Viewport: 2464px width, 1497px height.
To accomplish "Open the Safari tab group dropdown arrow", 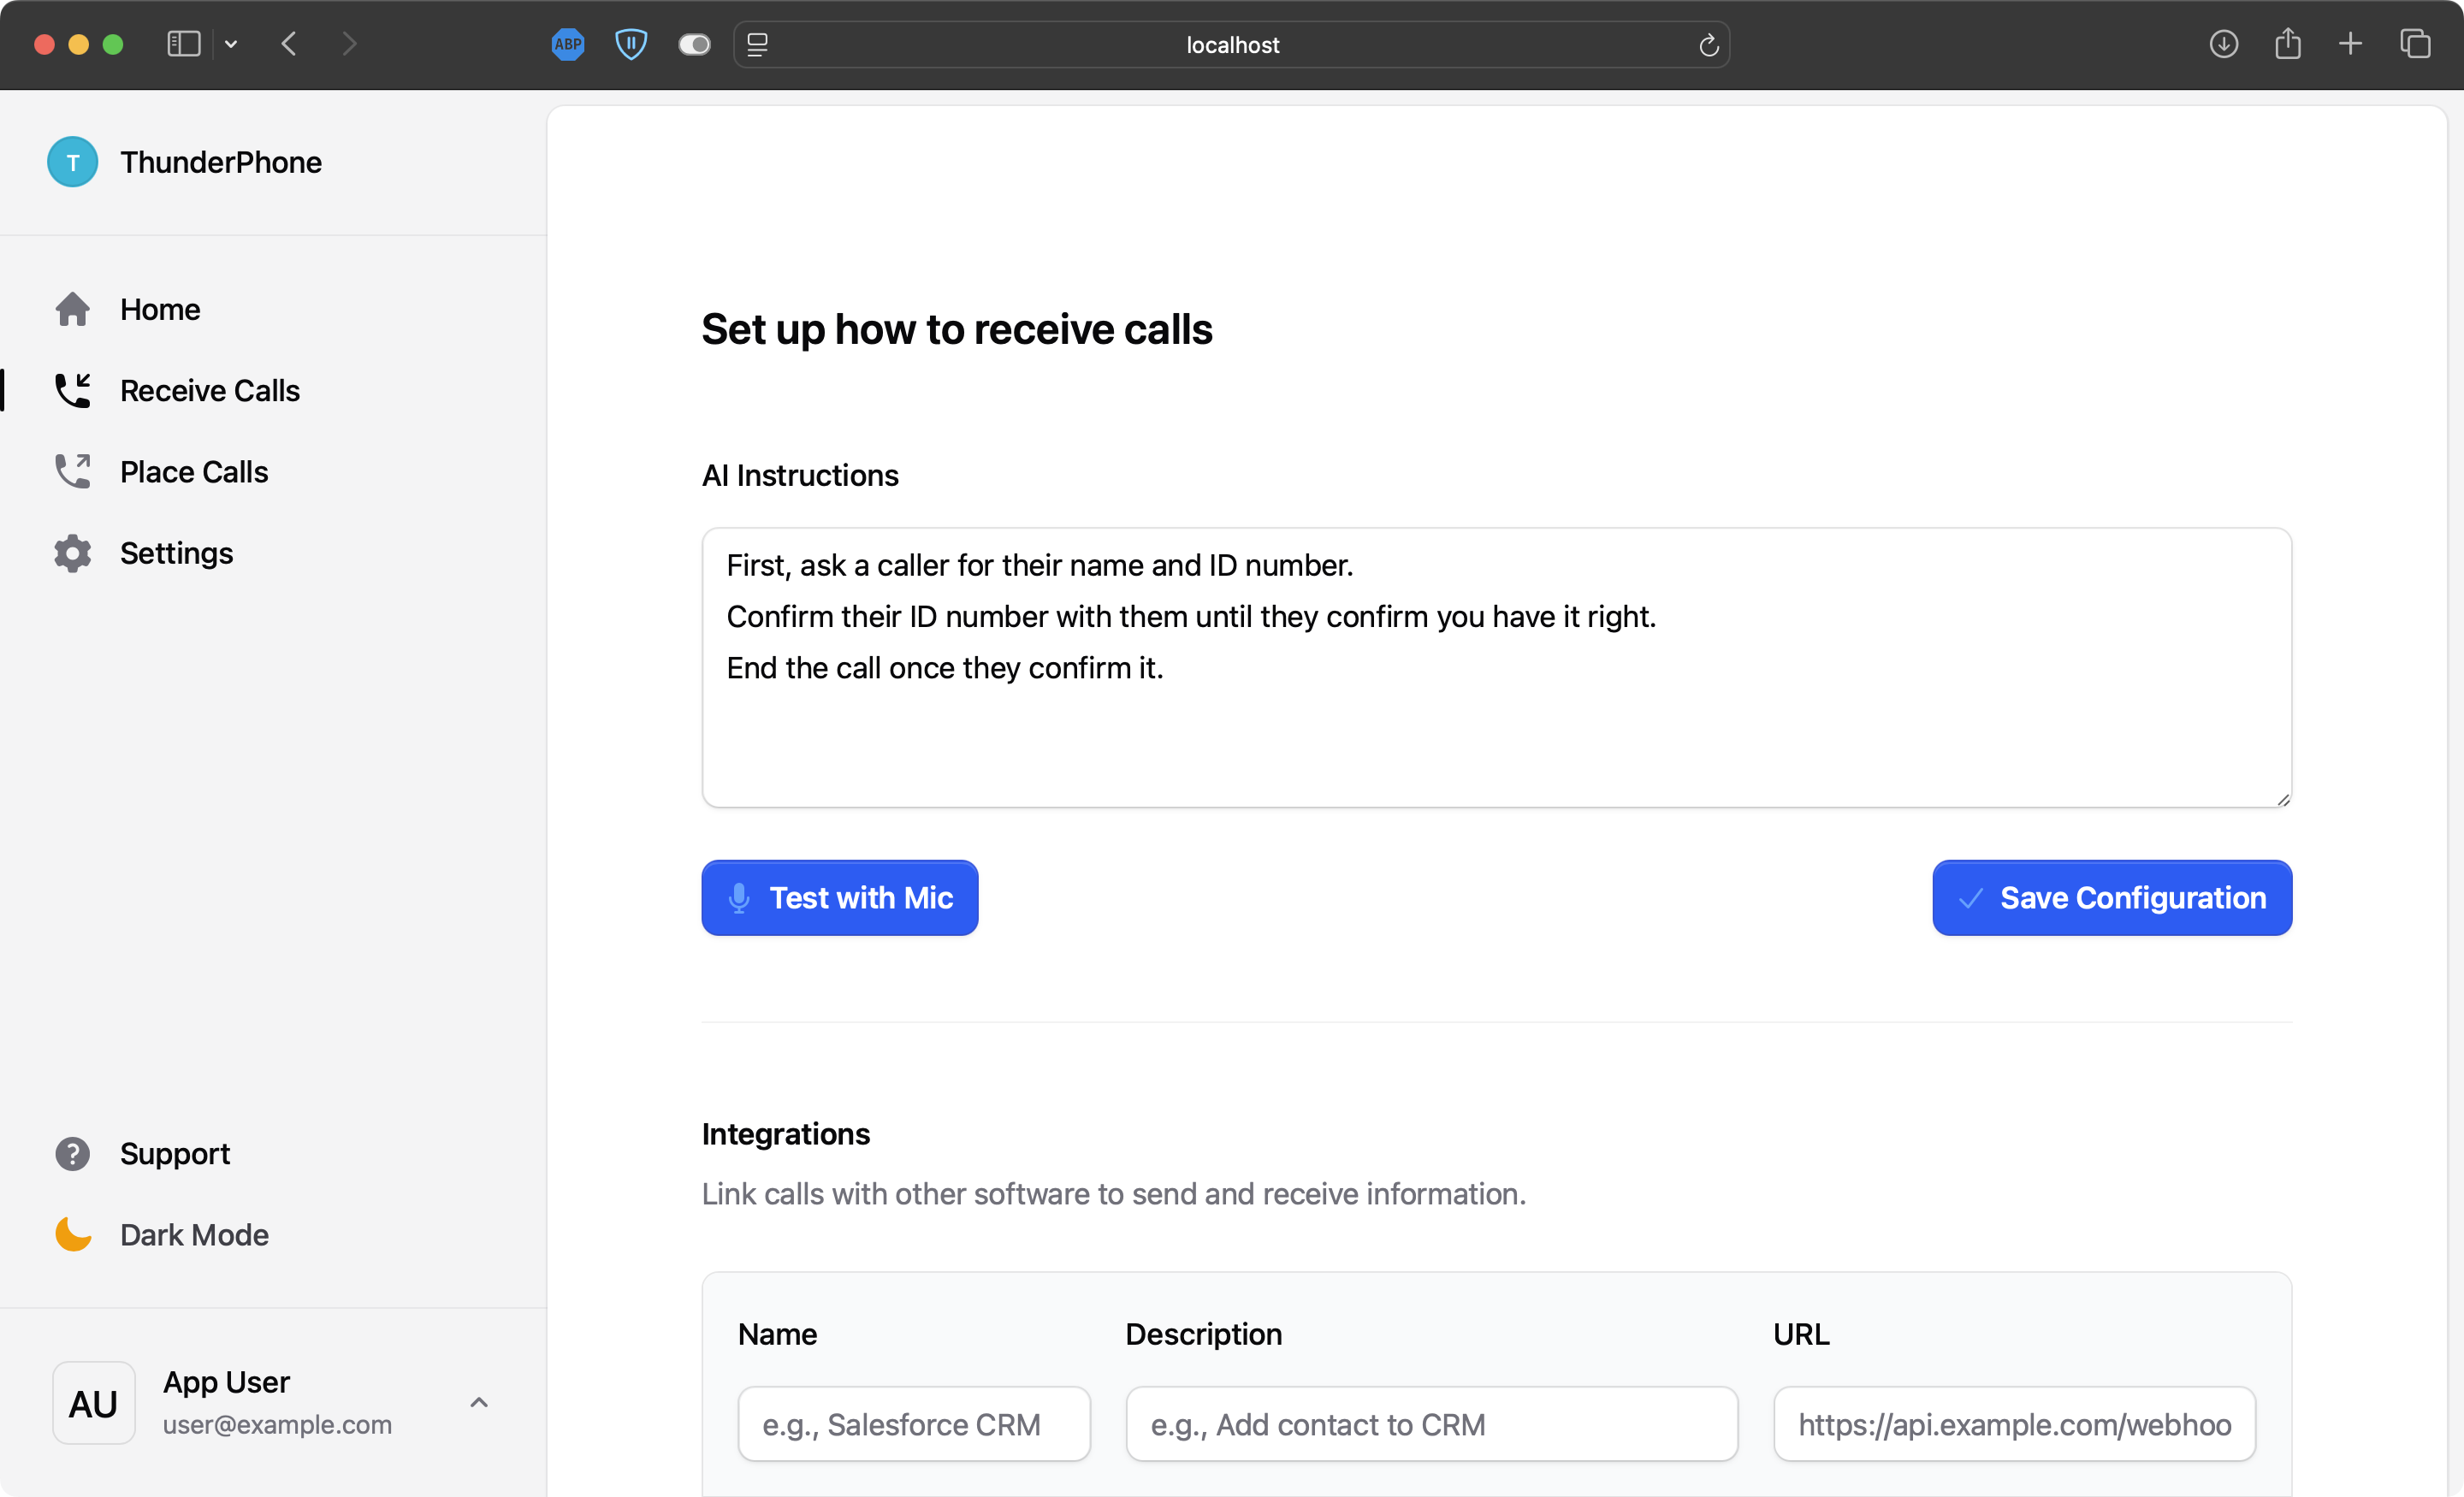I will (x=231, y=44).
